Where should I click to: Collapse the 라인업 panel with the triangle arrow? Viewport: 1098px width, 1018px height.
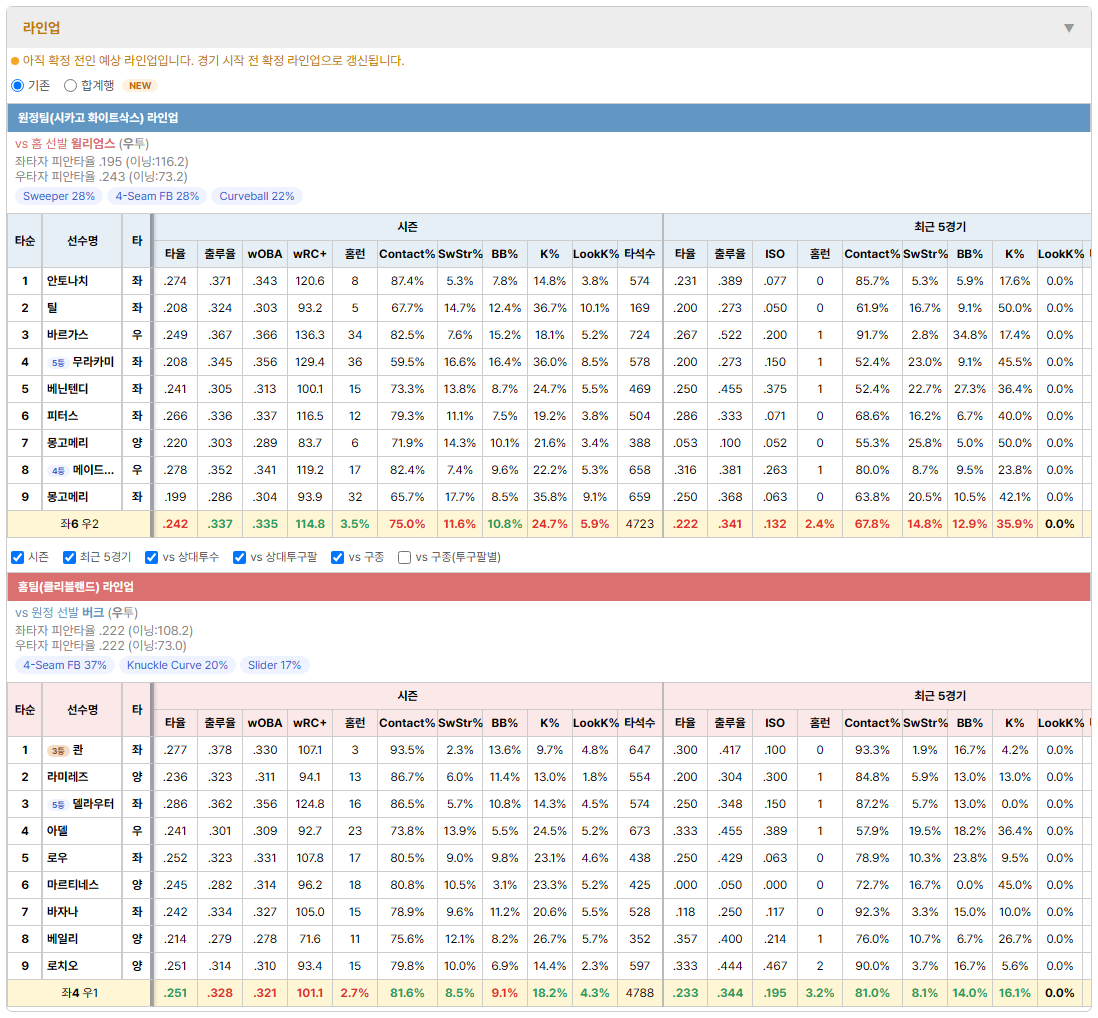coord(1069,28)
